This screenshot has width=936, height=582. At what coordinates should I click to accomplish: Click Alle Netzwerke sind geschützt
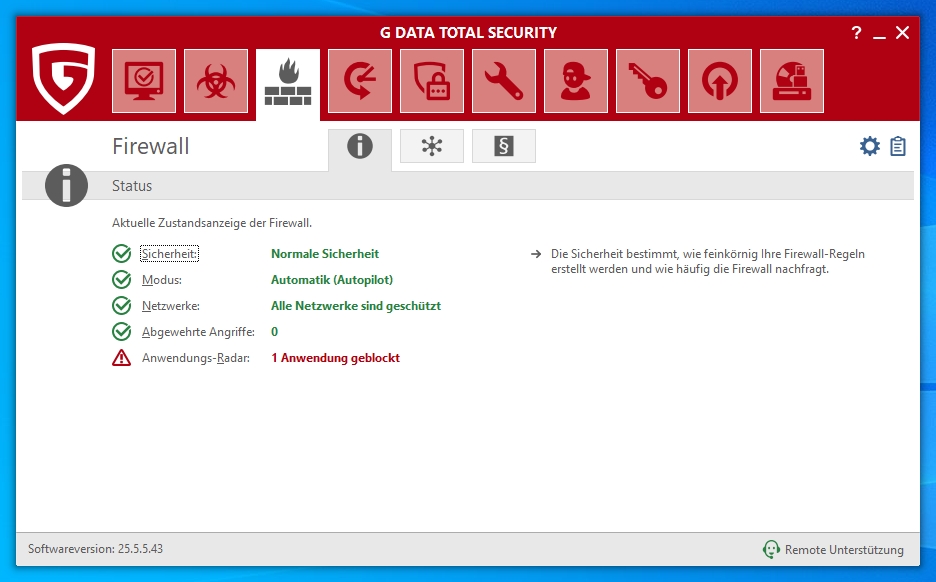(x=356, y=306)
